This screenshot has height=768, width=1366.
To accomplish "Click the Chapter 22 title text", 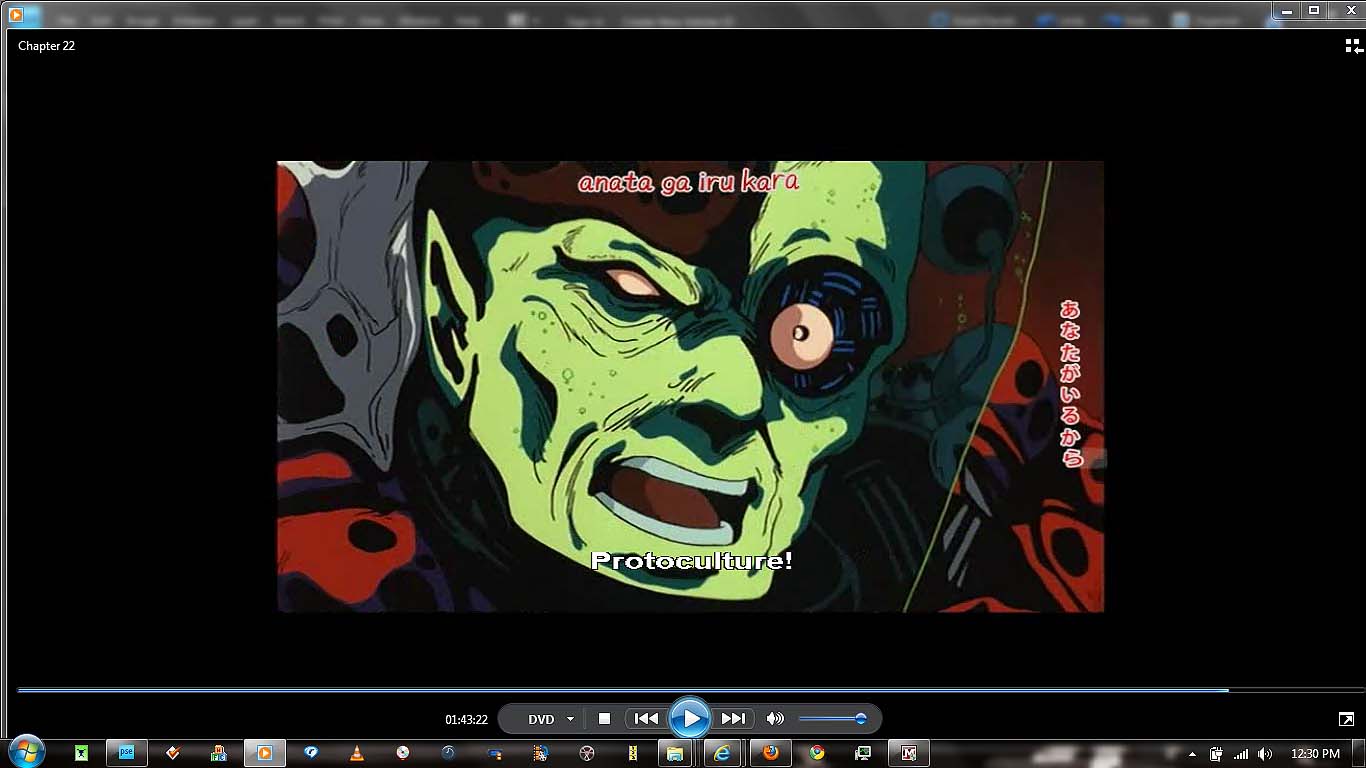I will (46, 46).
